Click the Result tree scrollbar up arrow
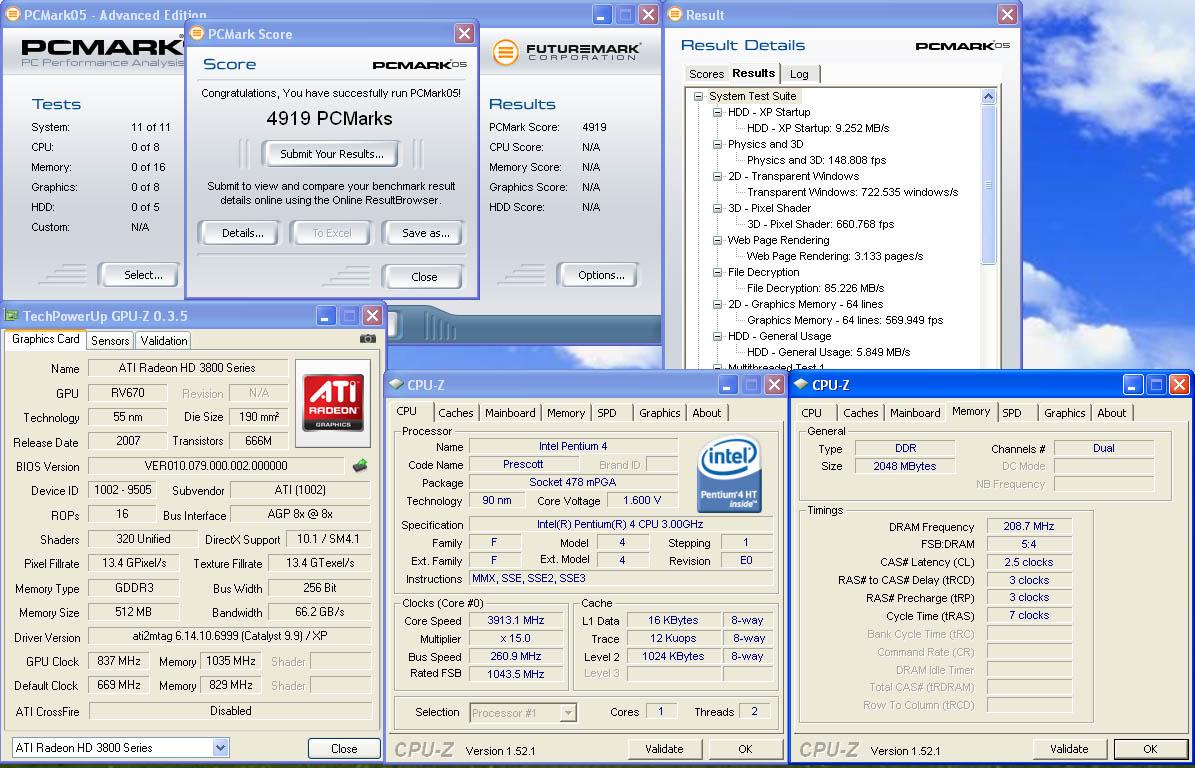Screen dimensions: 1195x768 (988, 97)
